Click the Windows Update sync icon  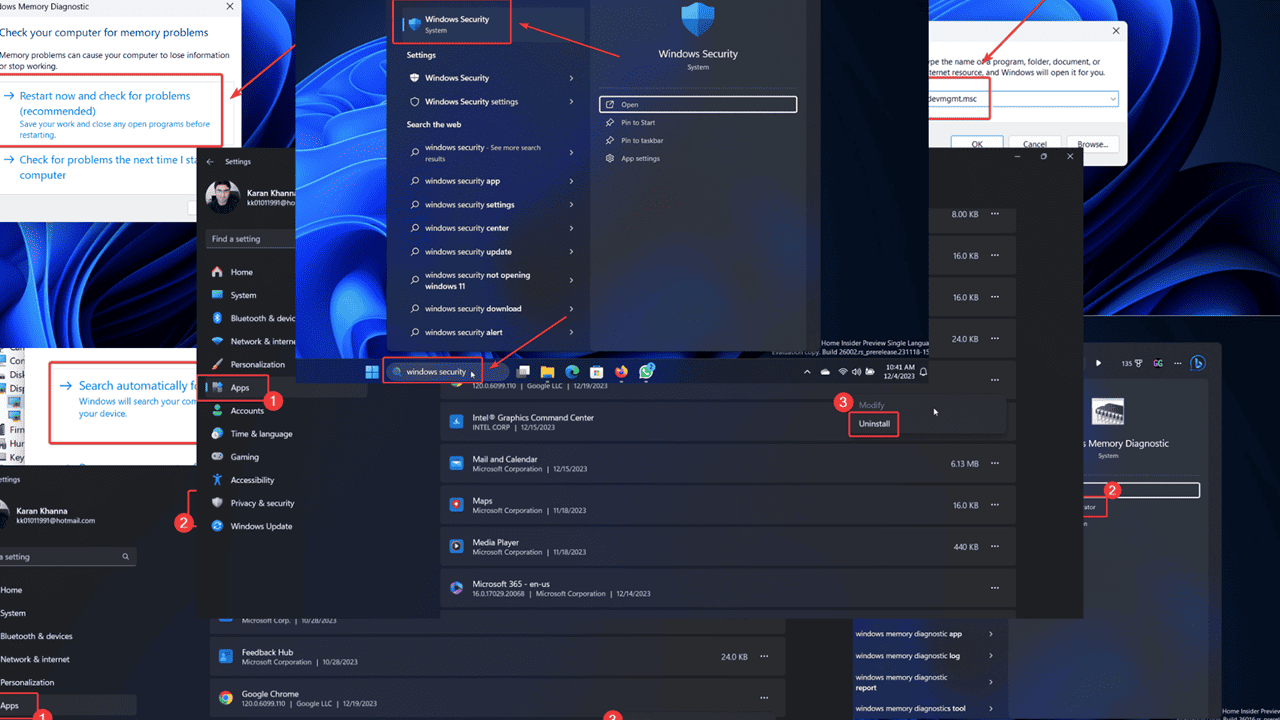coord(217,526)
